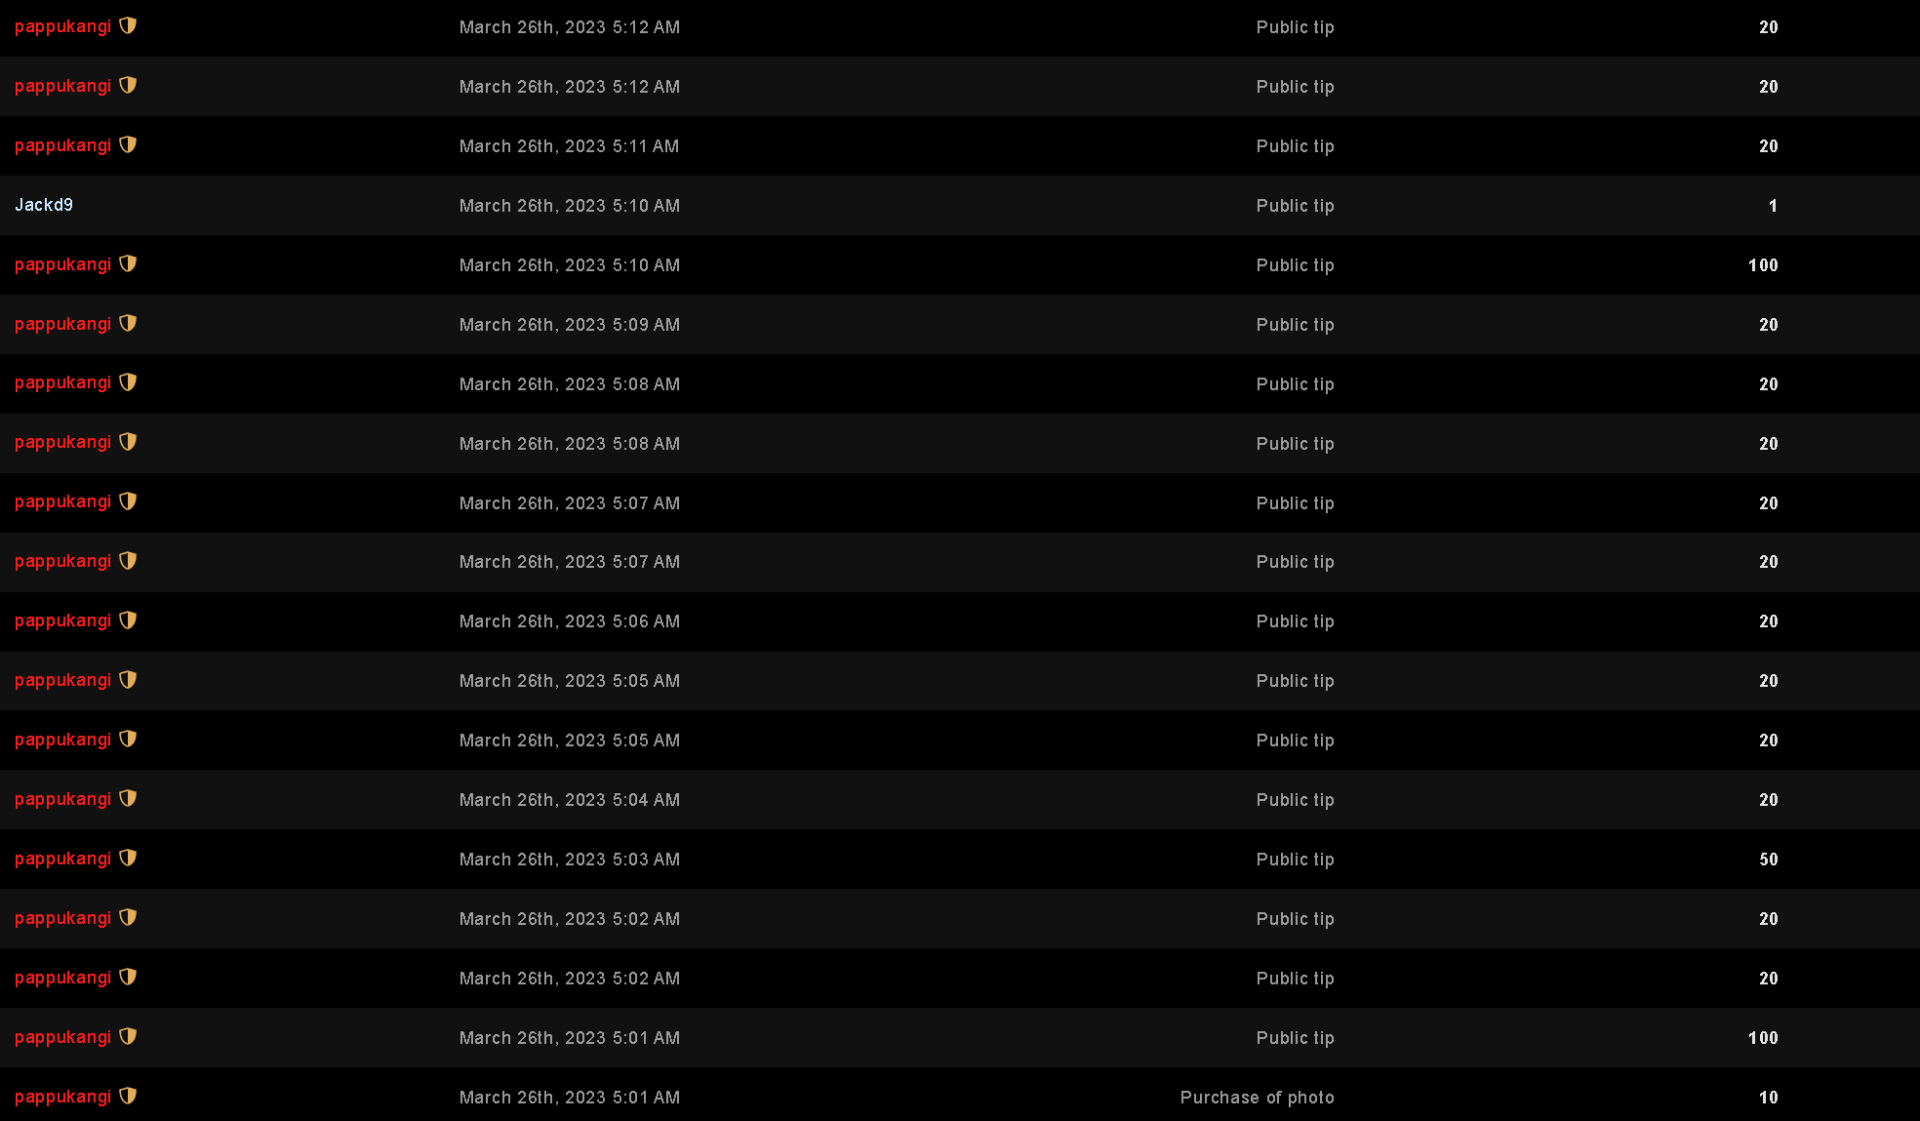Click shield icon in the Purchase of photo row

click(x=128, y=1096)
